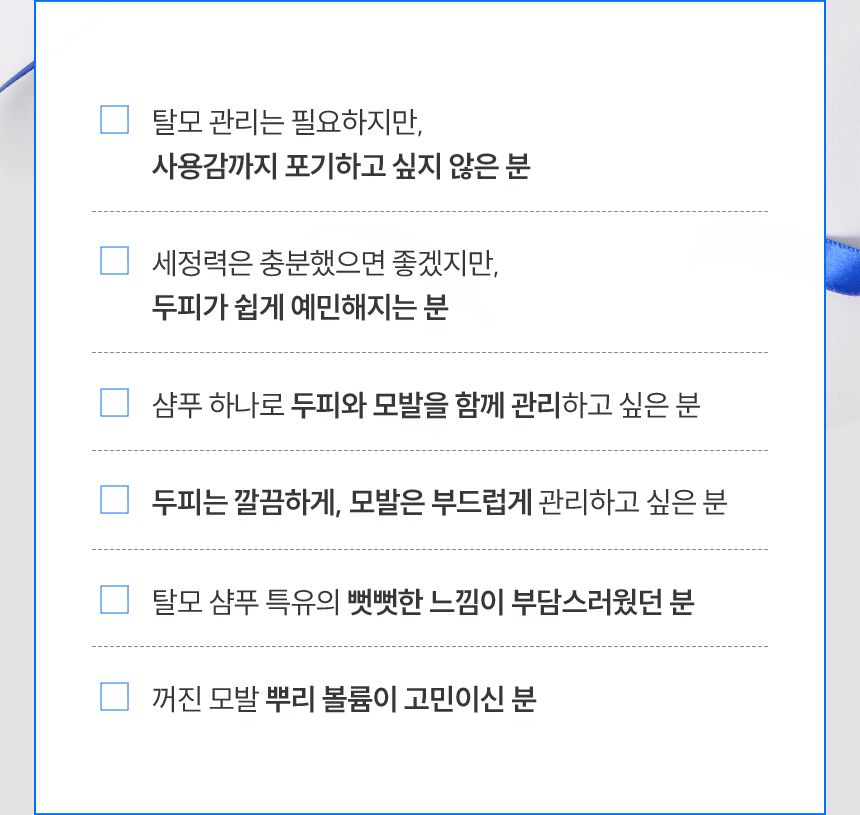Tick the "세정력은 충분했으면 좋겠지만" checkbox
The height and width of the screenshot is (815, 860).
point(115,260)
